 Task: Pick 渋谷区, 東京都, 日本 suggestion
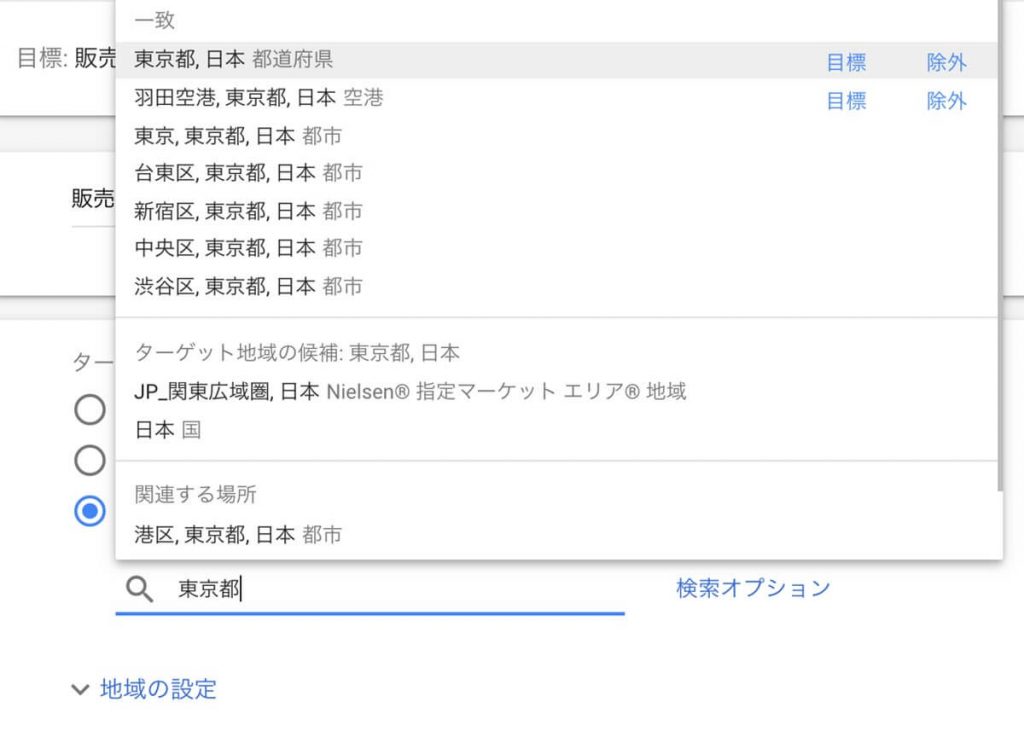(248, 287)
